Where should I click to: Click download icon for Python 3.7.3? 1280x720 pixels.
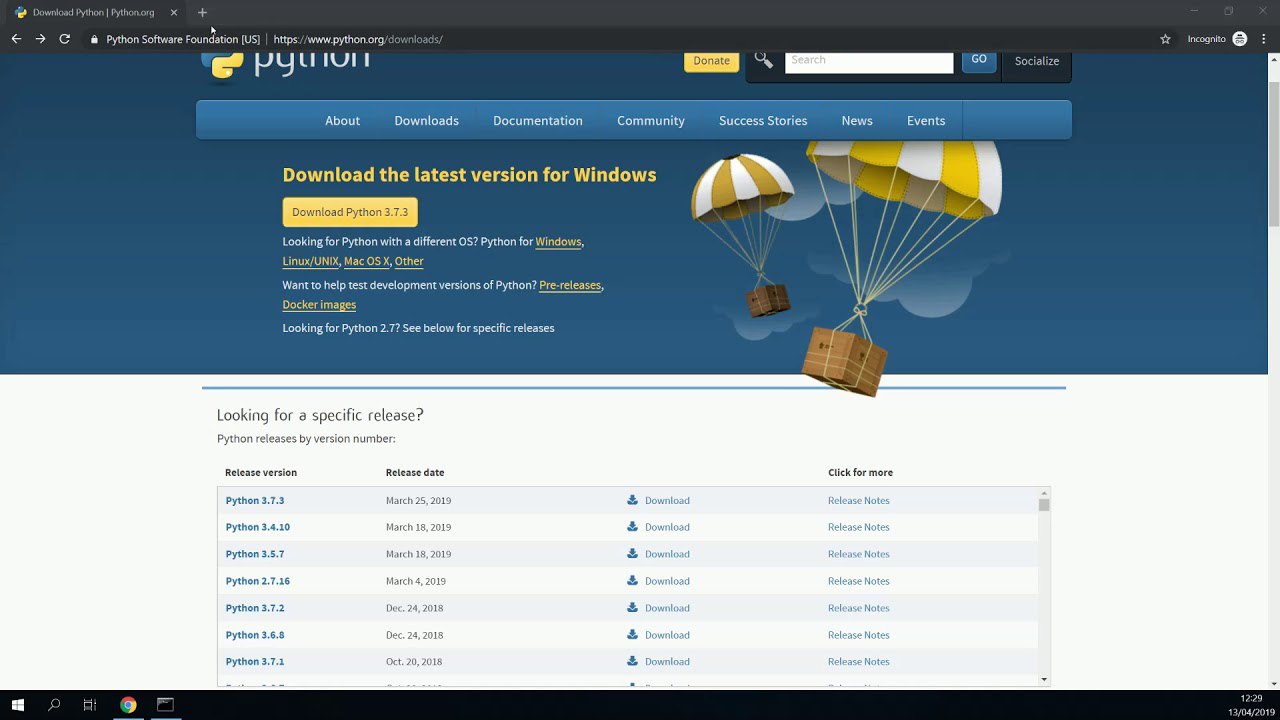[x=632, y=500]
